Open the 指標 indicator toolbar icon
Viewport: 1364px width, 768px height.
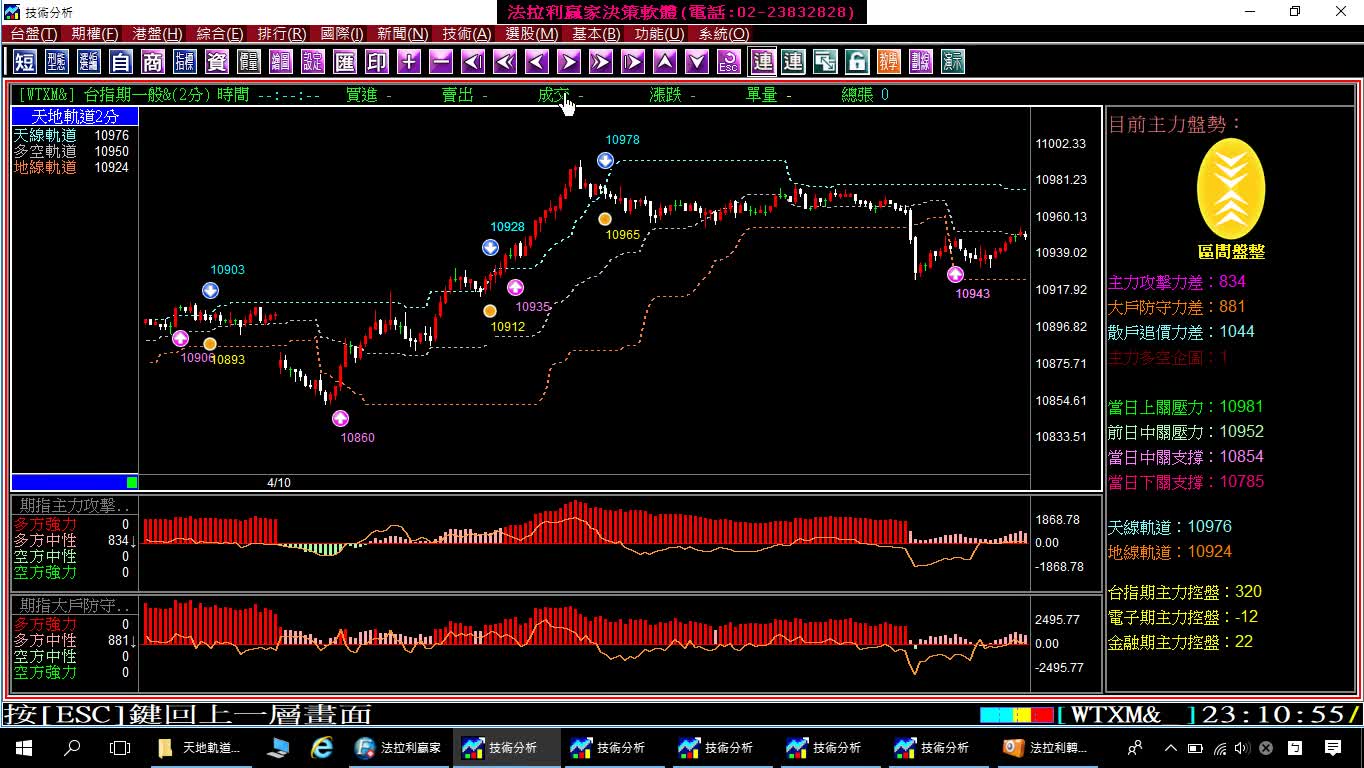coord(185,62)
